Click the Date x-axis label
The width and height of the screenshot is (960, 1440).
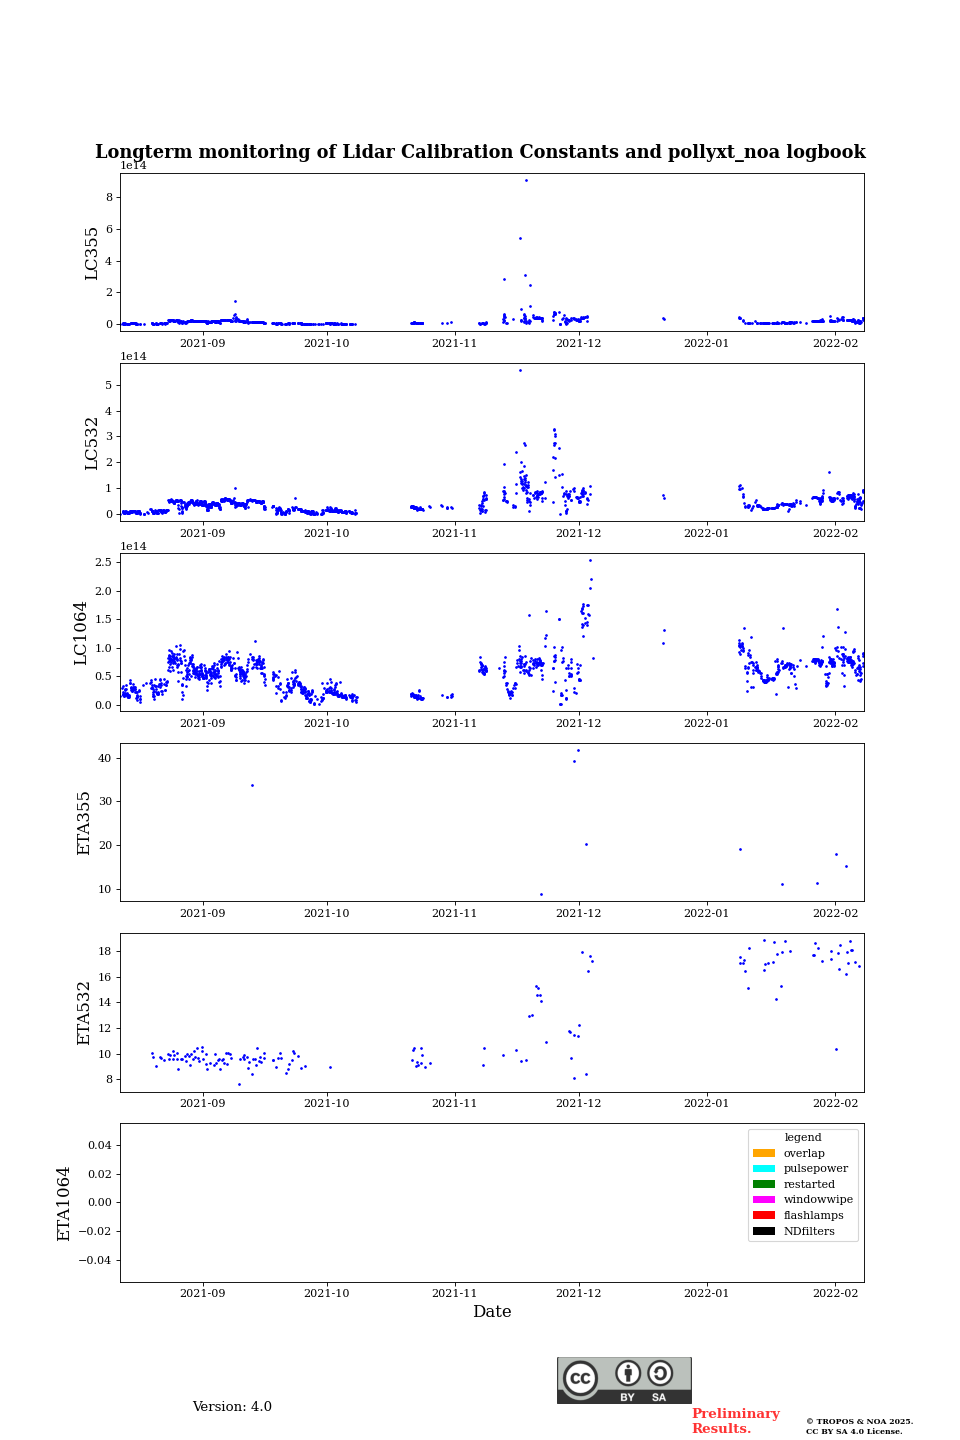pyautogui.click(x=492, y=1312)
